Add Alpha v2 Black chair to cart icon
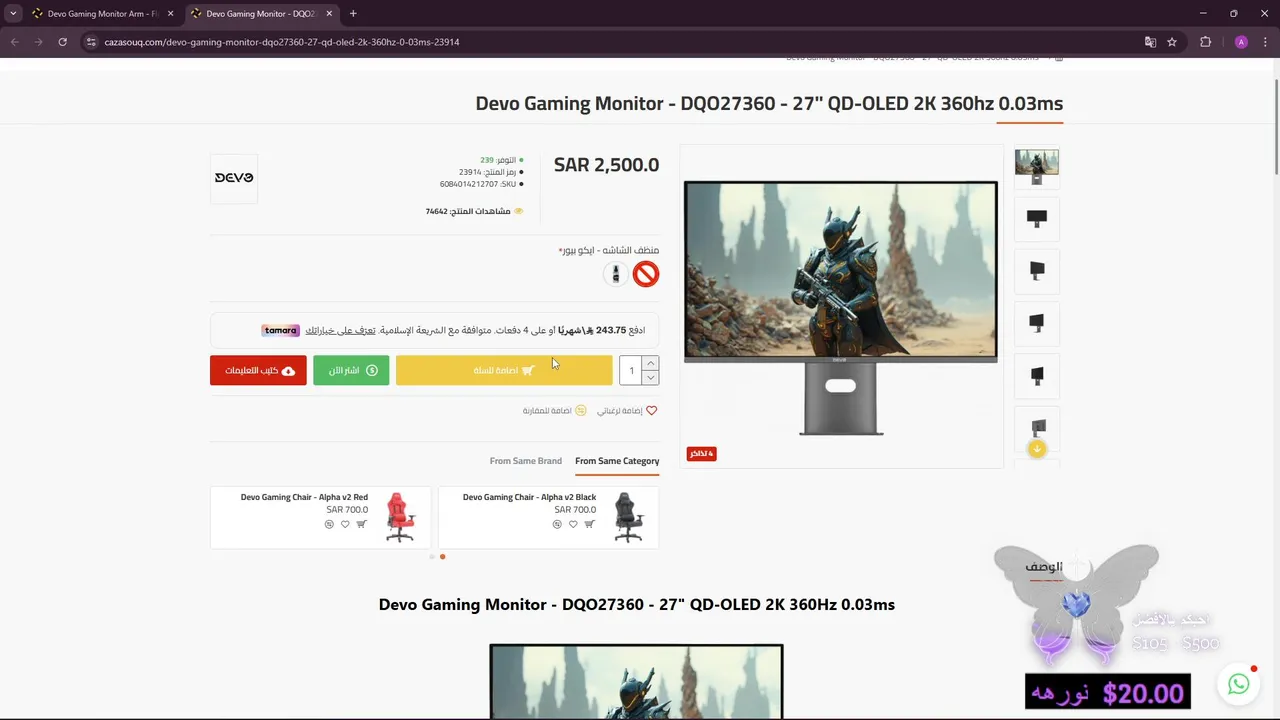1280x720 pixels. (x=589, y=524)
